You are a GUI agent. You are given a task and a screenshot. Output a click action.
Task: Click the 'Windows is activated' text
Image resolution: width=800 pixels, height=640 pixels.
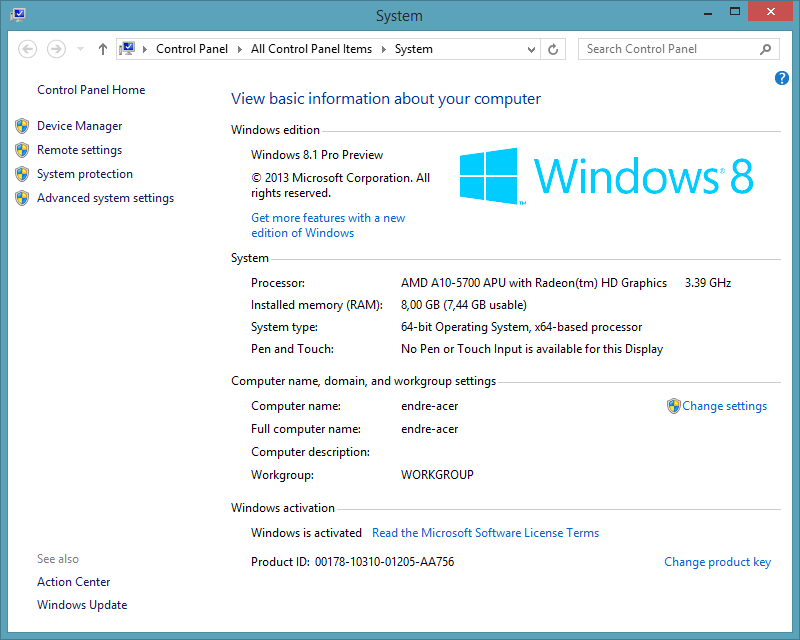(306, 533)
